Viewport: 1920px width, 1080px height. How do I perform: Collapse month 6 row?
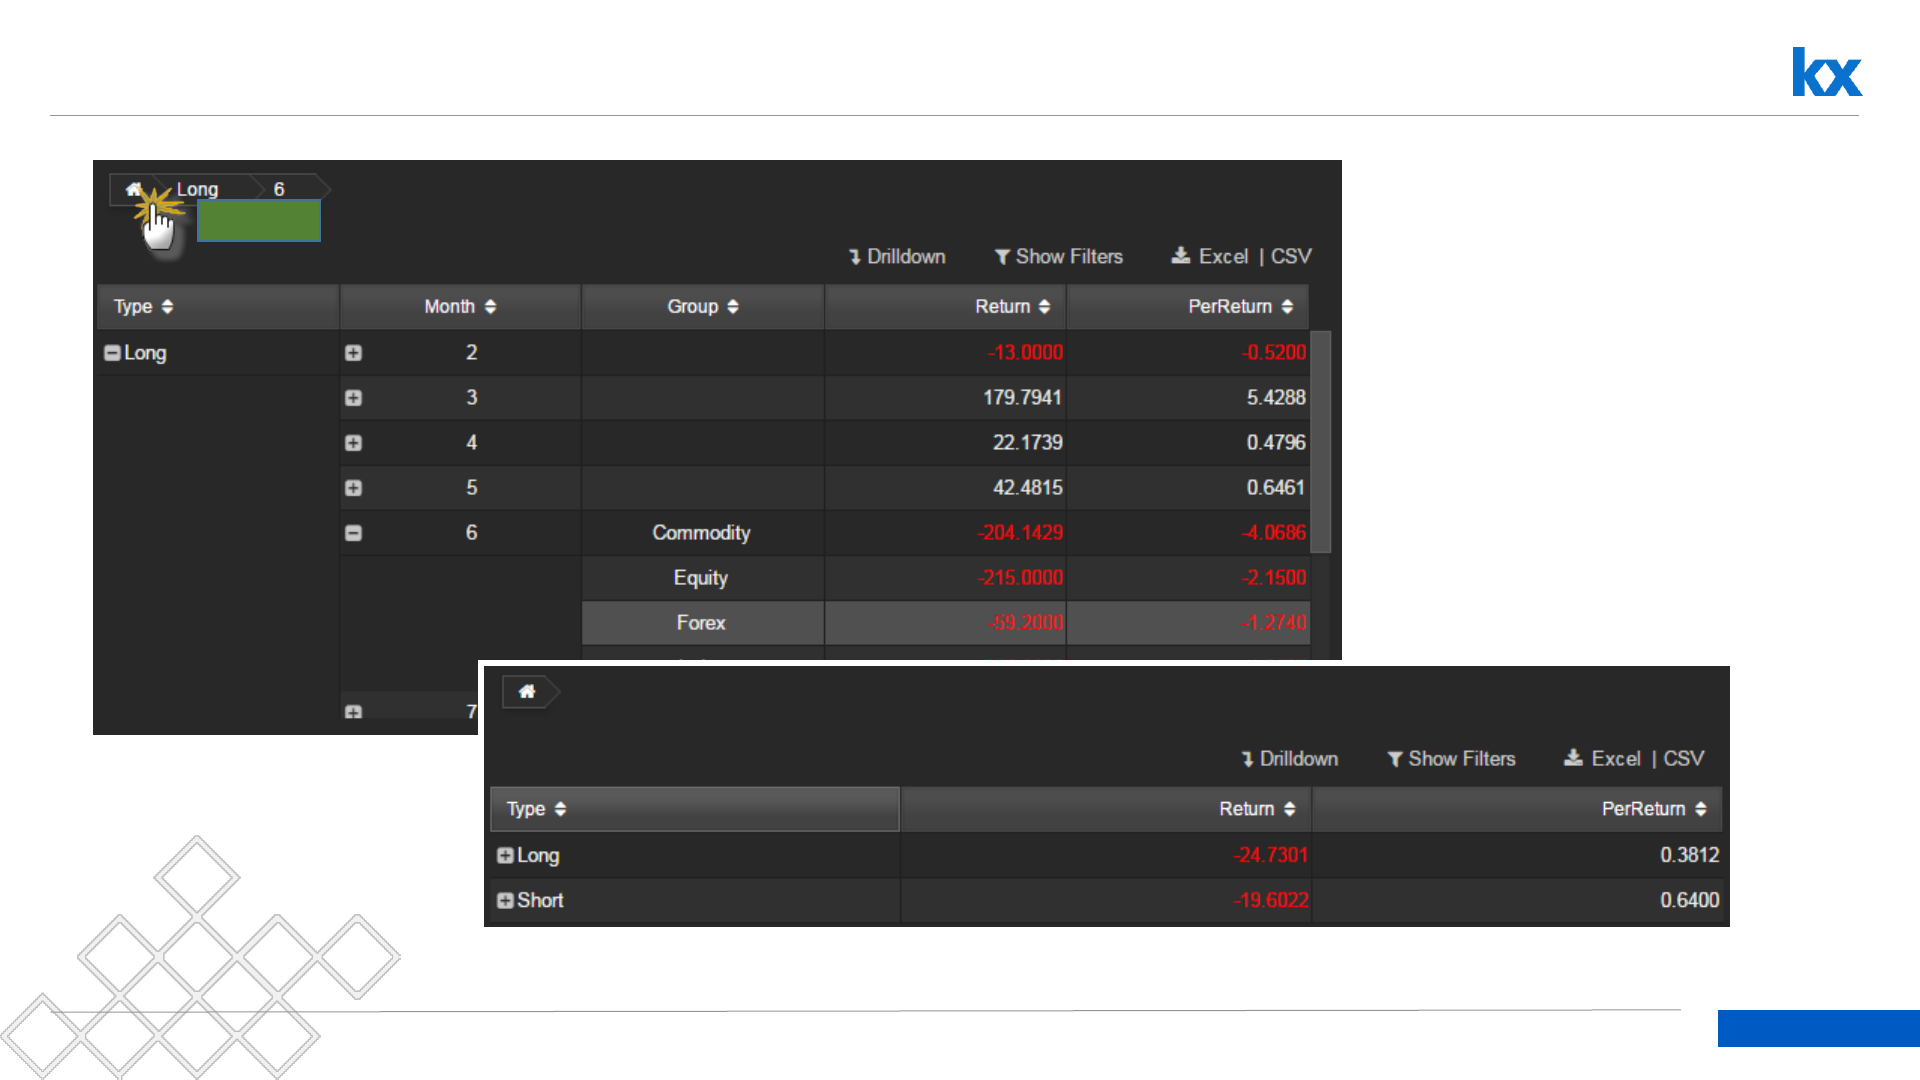(x=353, y=533)
